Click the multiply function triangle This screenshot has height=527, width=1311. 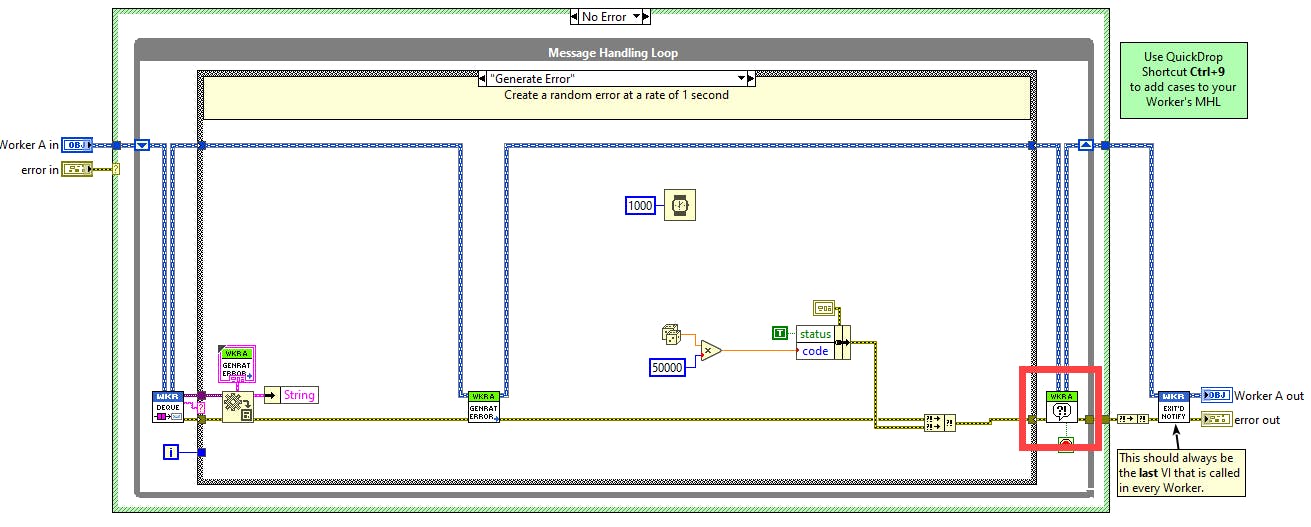pyautogui.click(x=710, y=350)
